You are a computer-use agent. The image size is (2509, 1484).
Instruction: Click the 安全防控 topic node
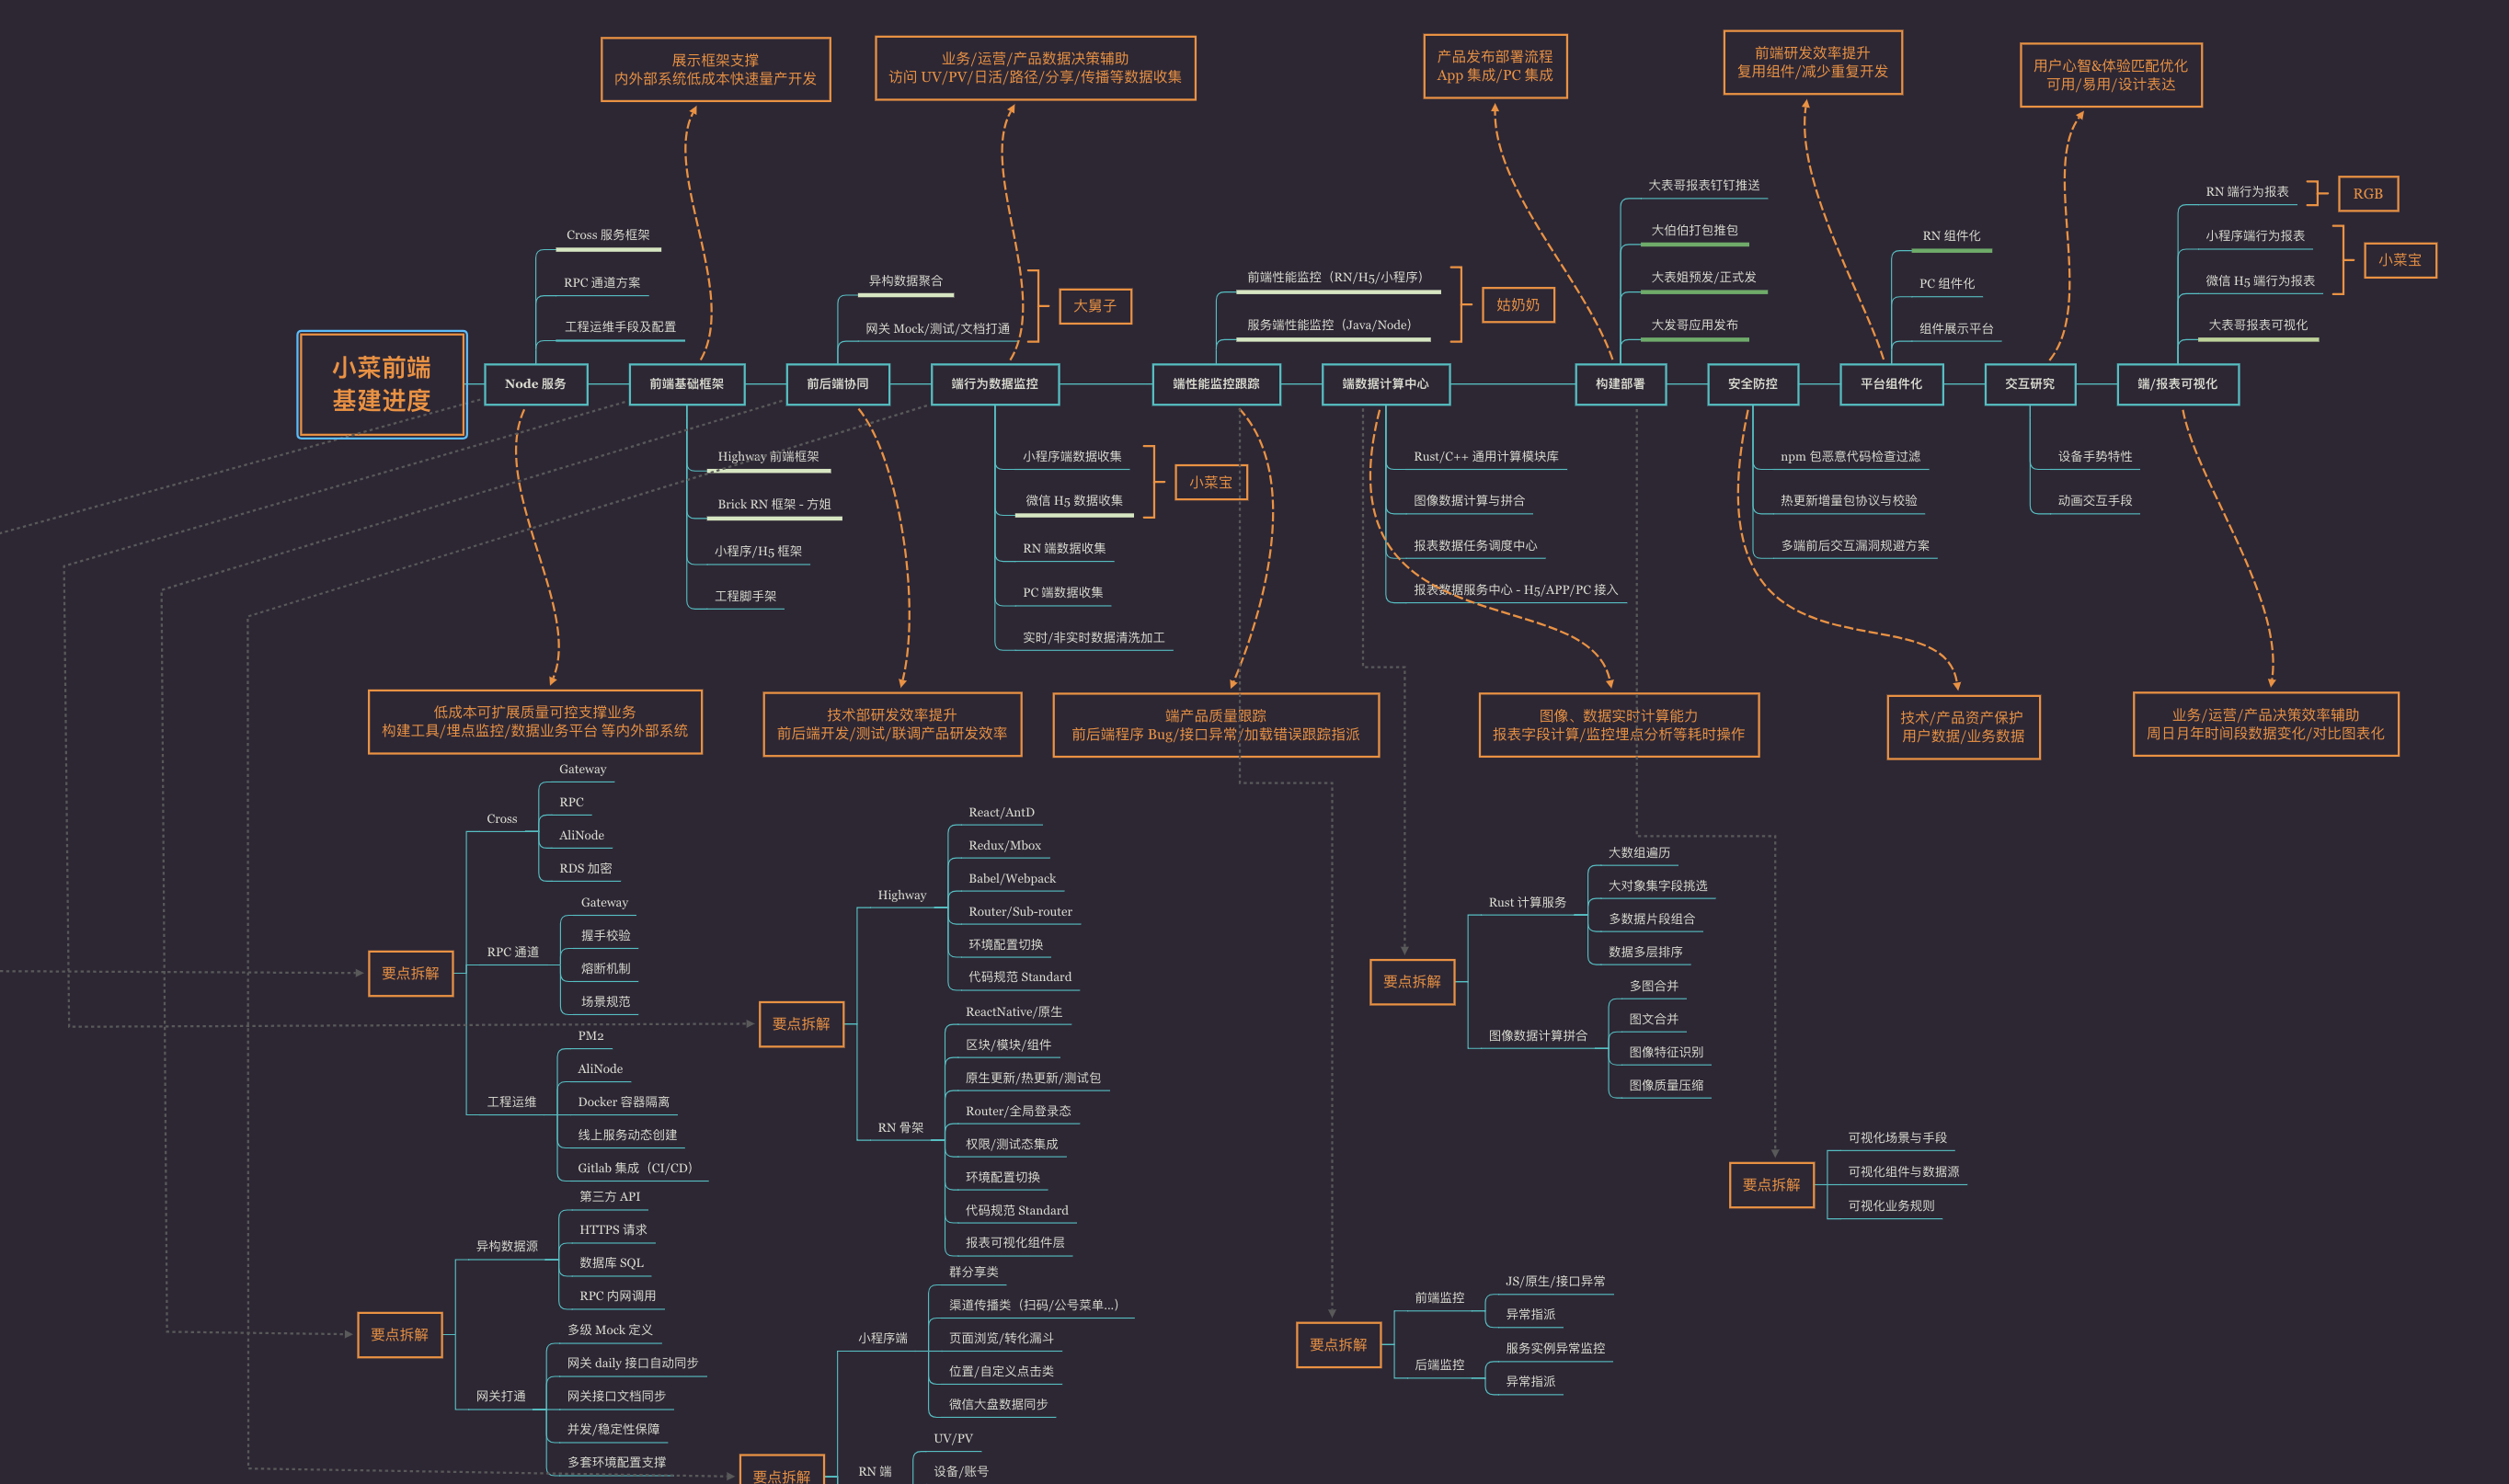click(x=1752, y=384)
